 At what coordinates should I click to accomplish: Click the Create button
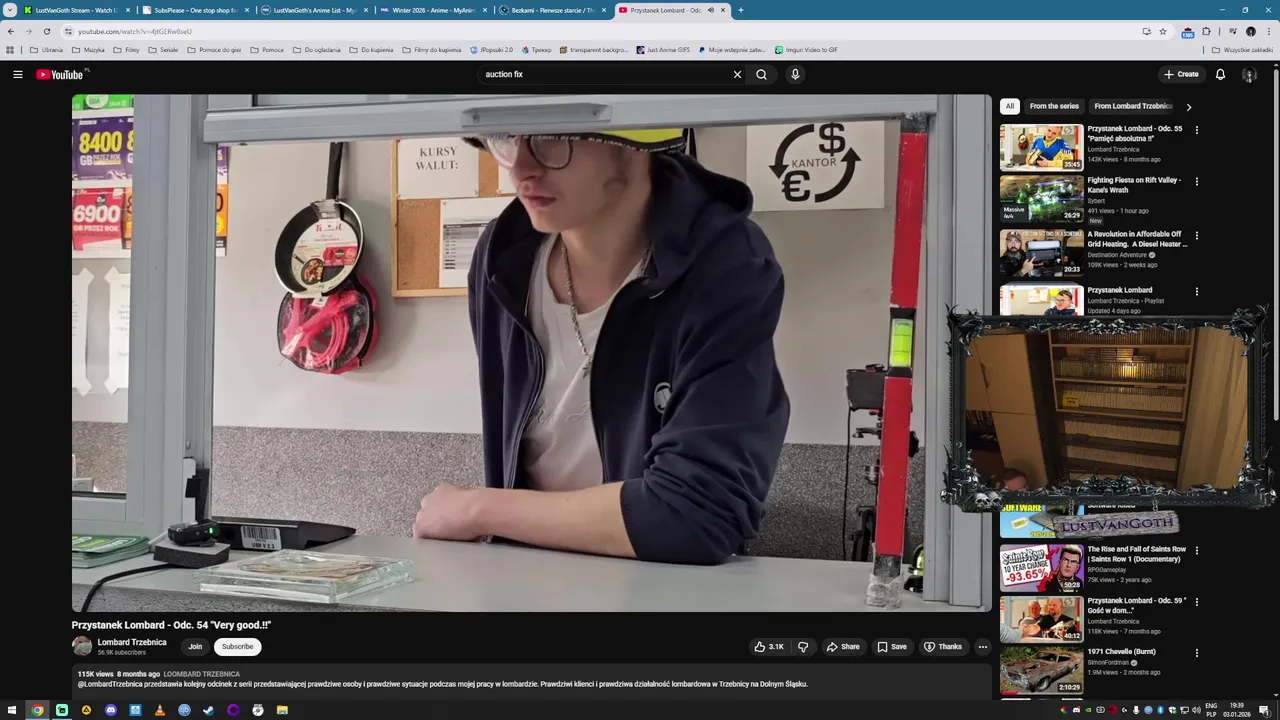coord(1181,74)
